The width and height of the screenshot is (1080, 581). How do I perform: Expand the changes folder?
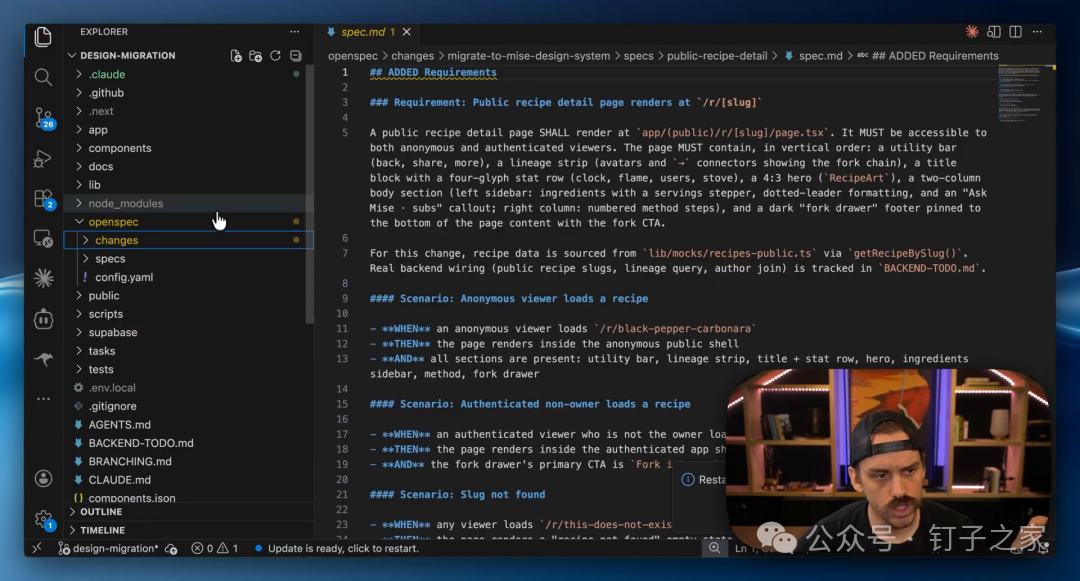click(116, 240)
